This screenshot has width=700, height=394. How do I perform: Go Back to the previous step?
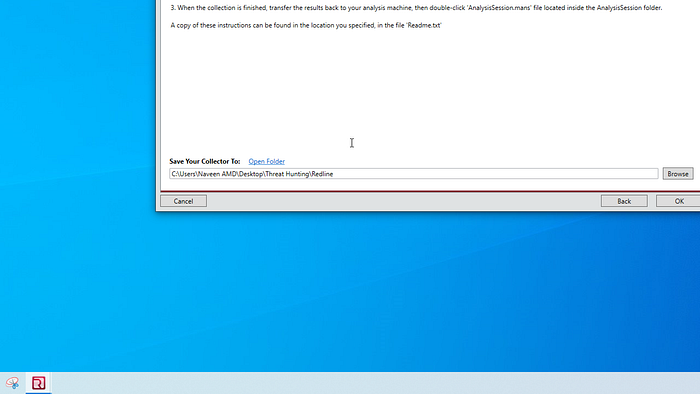(624, 201)
